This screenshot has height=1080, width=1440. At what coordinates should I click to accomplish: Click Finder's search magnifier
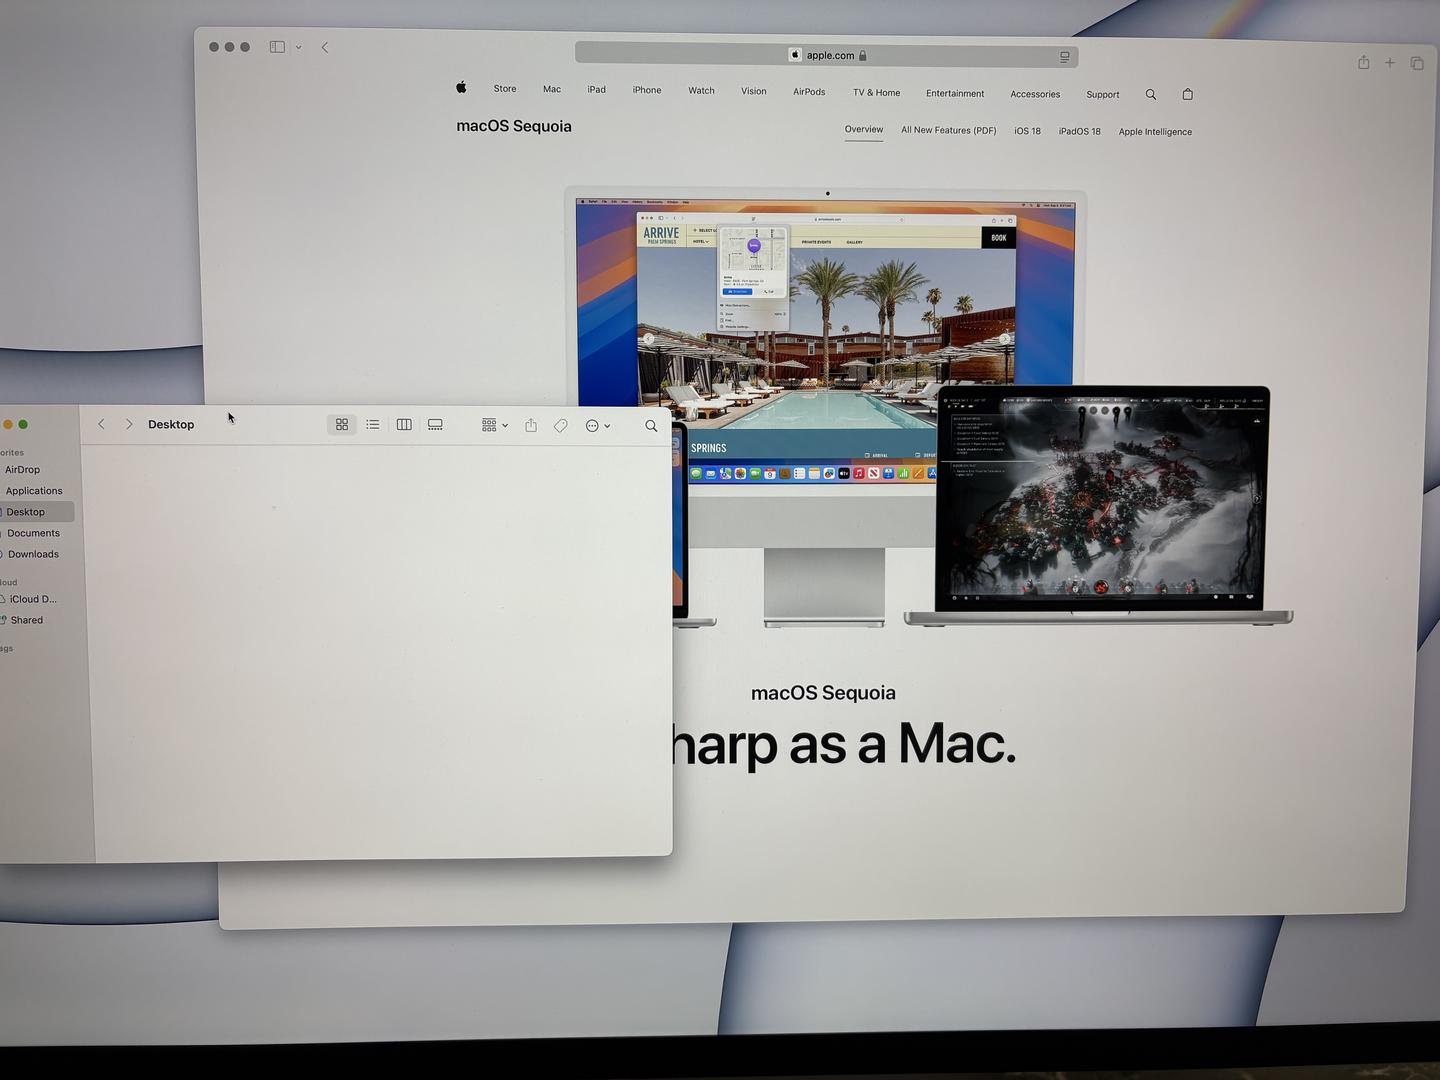click(651, 426)
